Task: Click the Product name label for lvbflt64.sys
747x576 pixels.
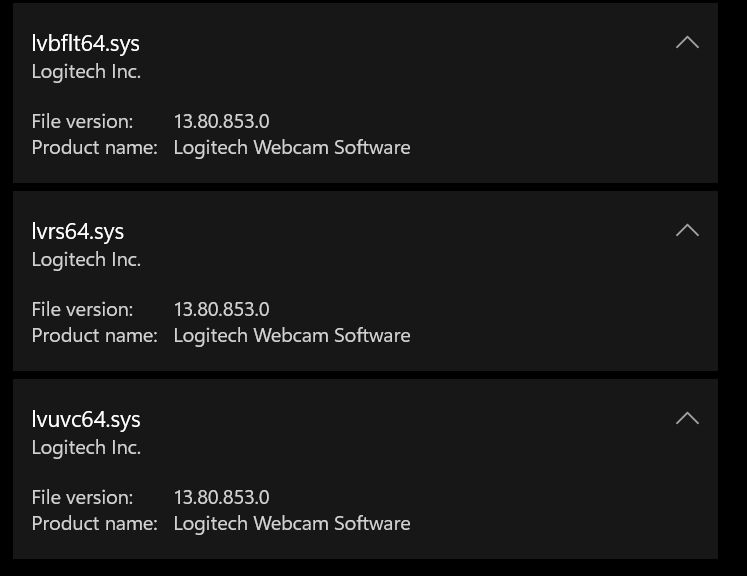Action: pyautogui.click(x=94, y=147)
